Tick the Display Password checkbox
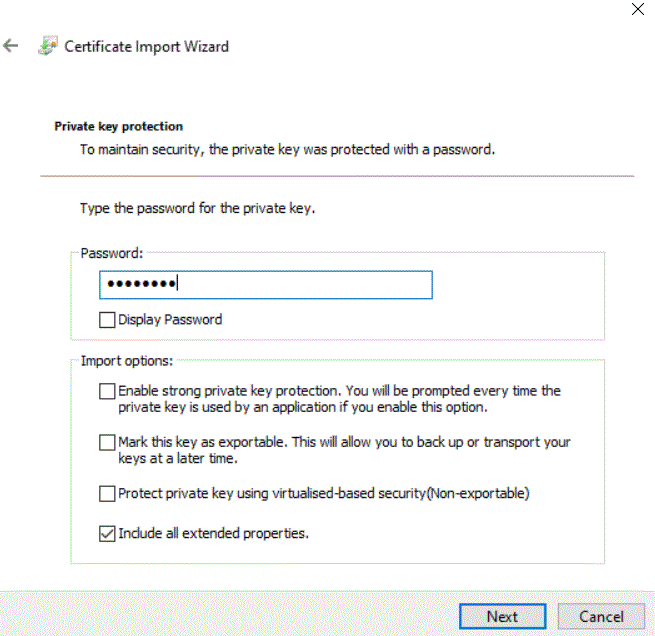Viewport: 655px width, 636px height. coord(107,320)
